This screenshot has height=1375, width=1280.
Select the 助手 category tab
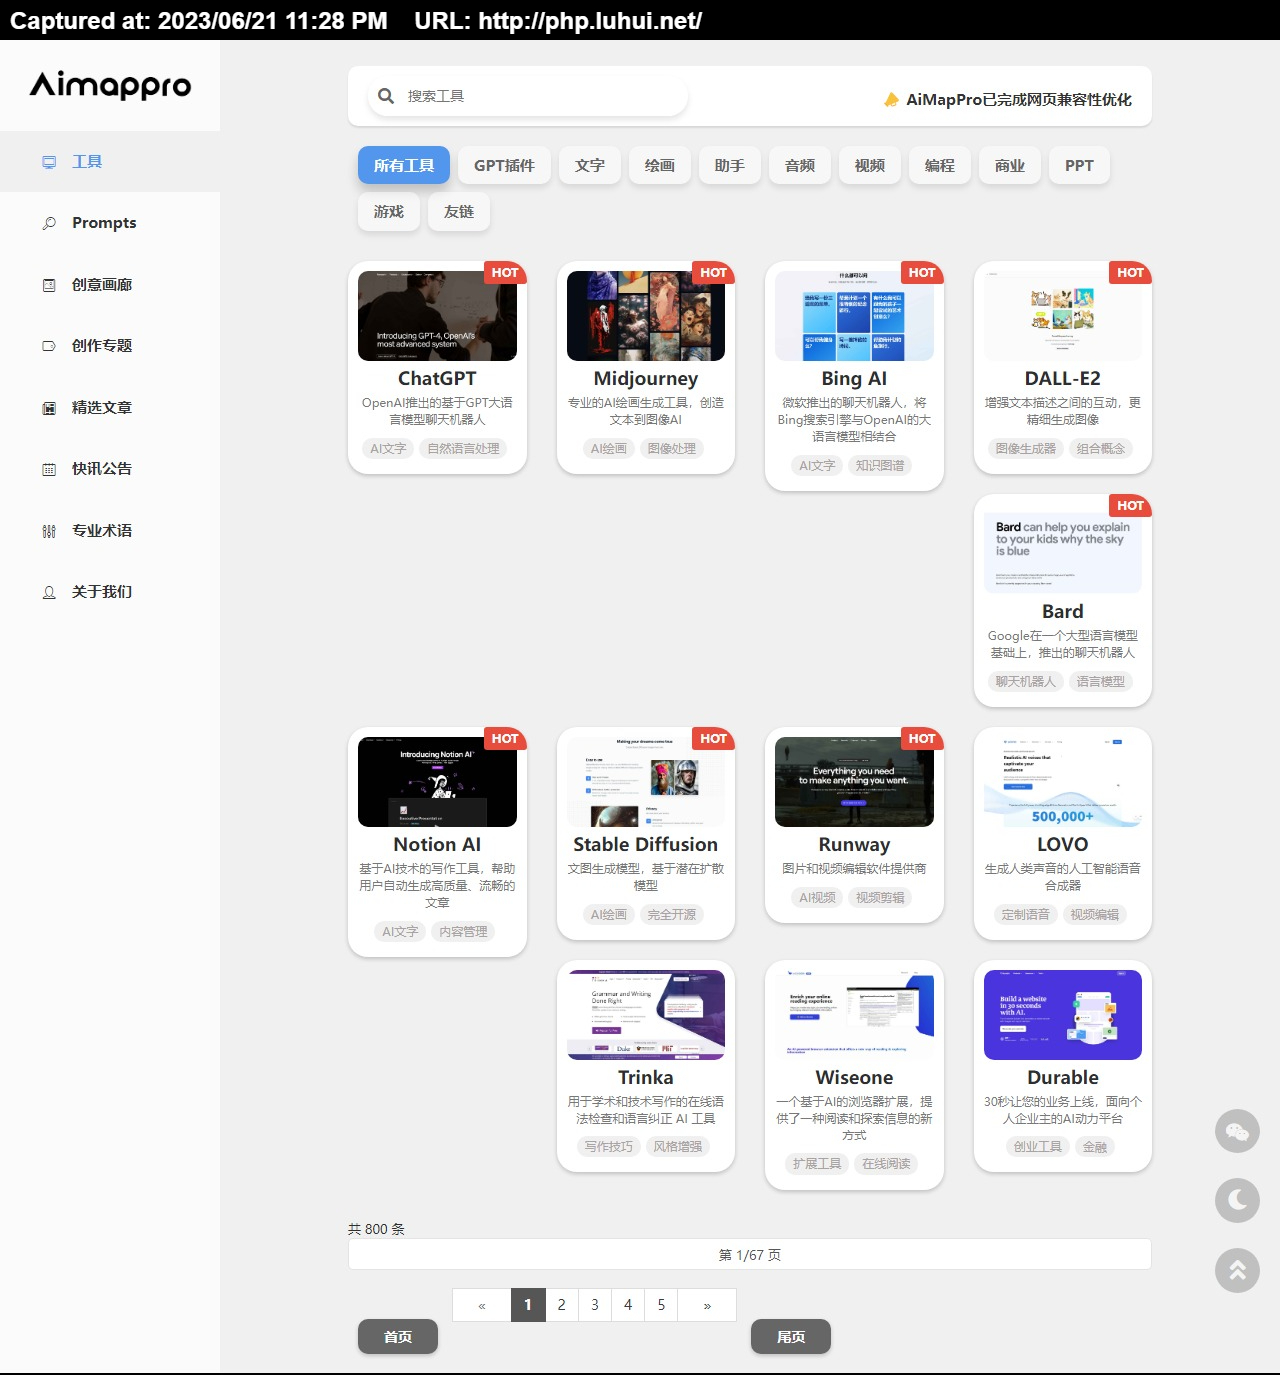730,165
